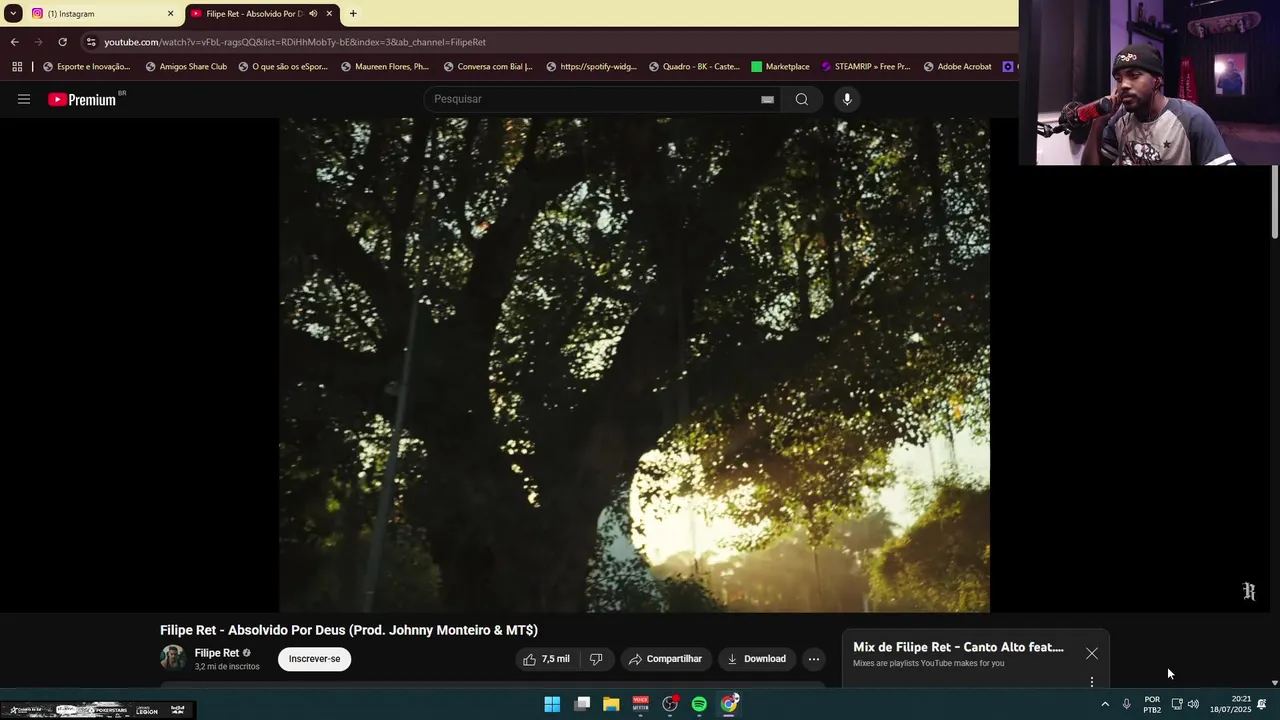This screenshot has width=1280, height=720.
Task: Subscribe using the Inscrever-se button
Action: 314,659
